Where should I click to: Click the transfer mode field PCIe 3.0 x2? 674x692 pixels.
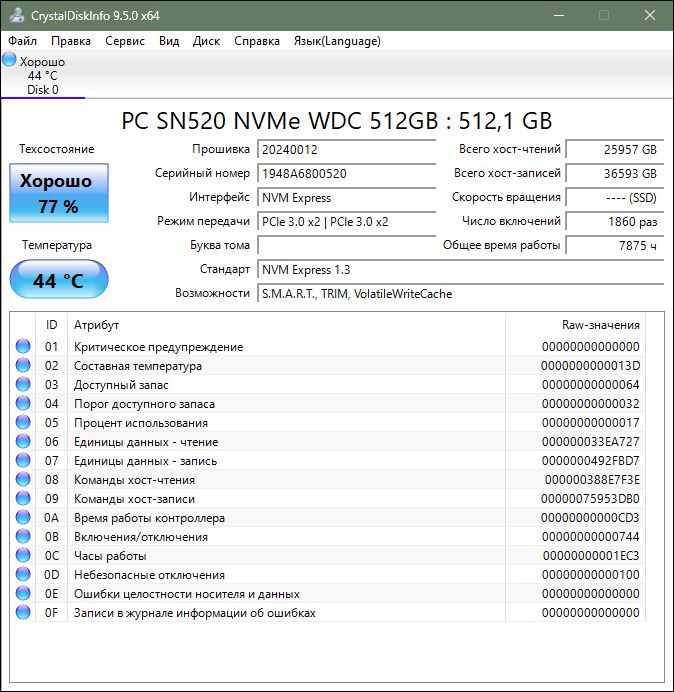point(346,222)
